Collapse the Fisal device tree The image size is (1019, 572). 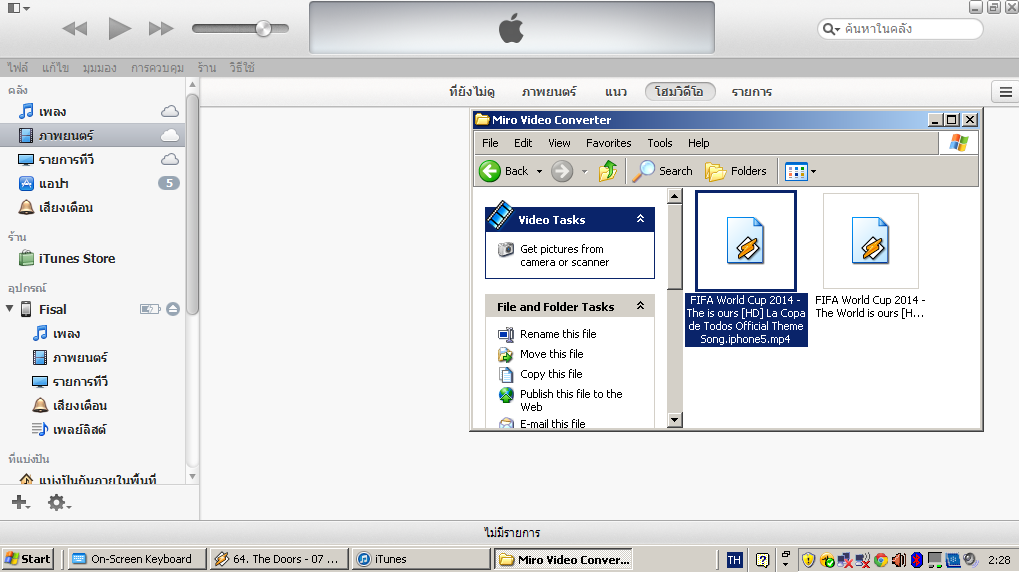[10, 309]
